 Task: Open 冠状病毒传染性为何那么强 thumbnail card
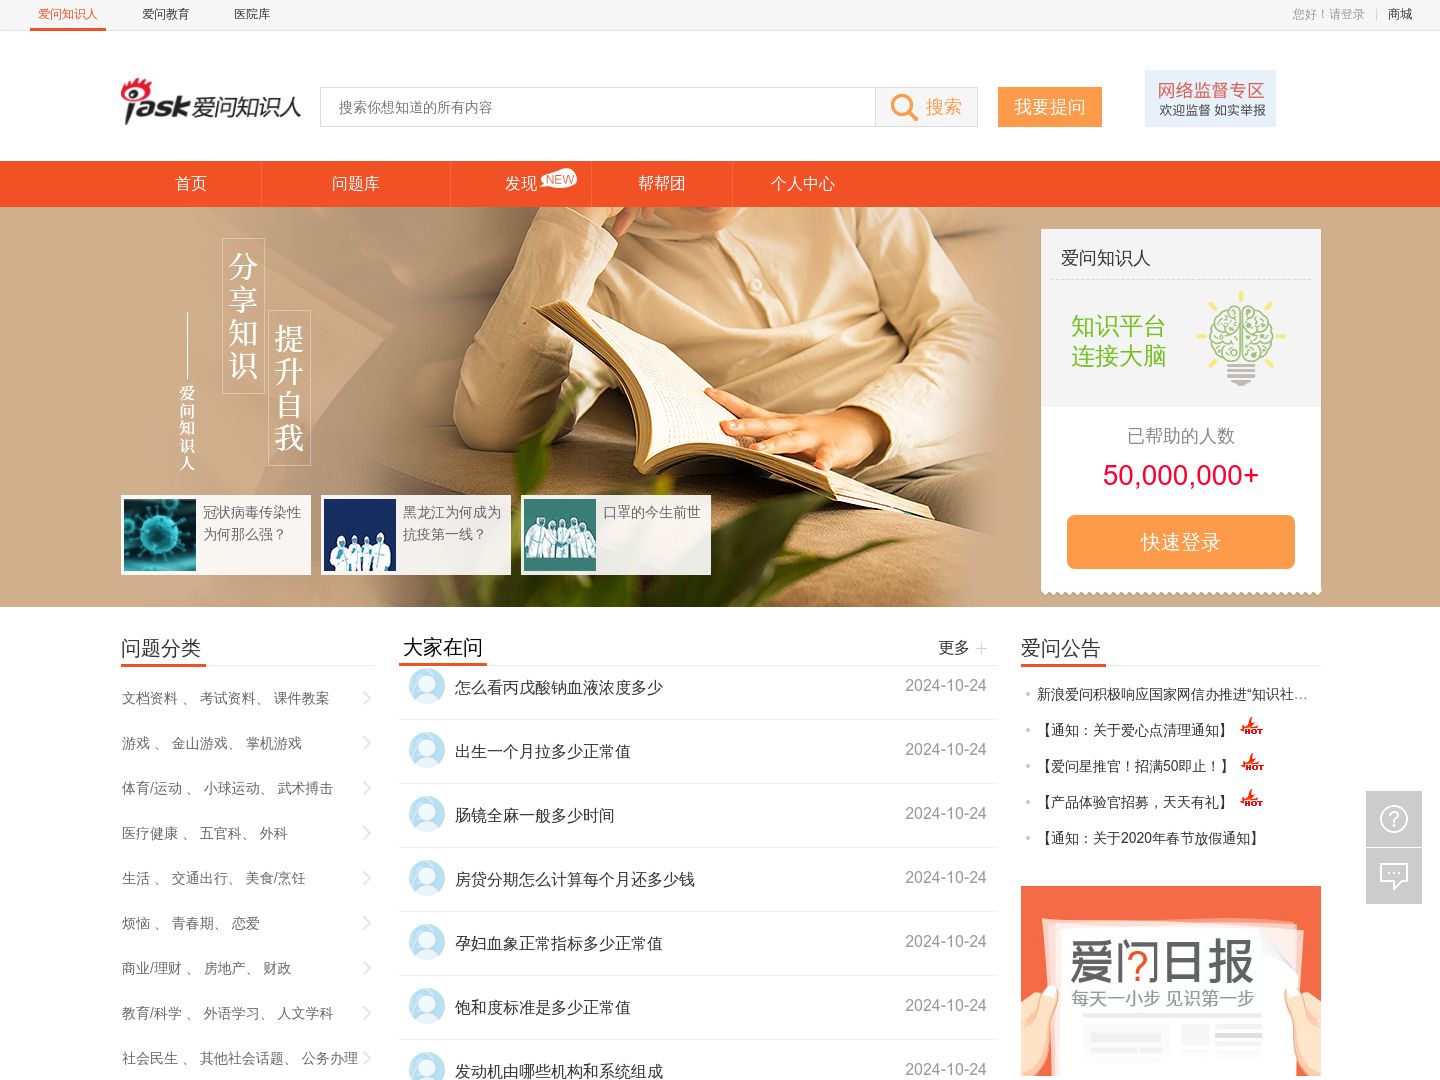216,535
